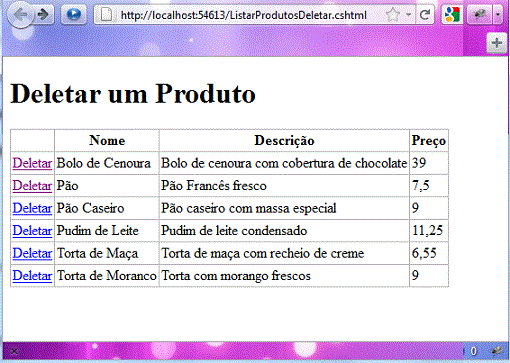Viewport: 510px width, 363px height.
Task: Click description Pudim de leite condensado
Action: (x=234, y=231)
